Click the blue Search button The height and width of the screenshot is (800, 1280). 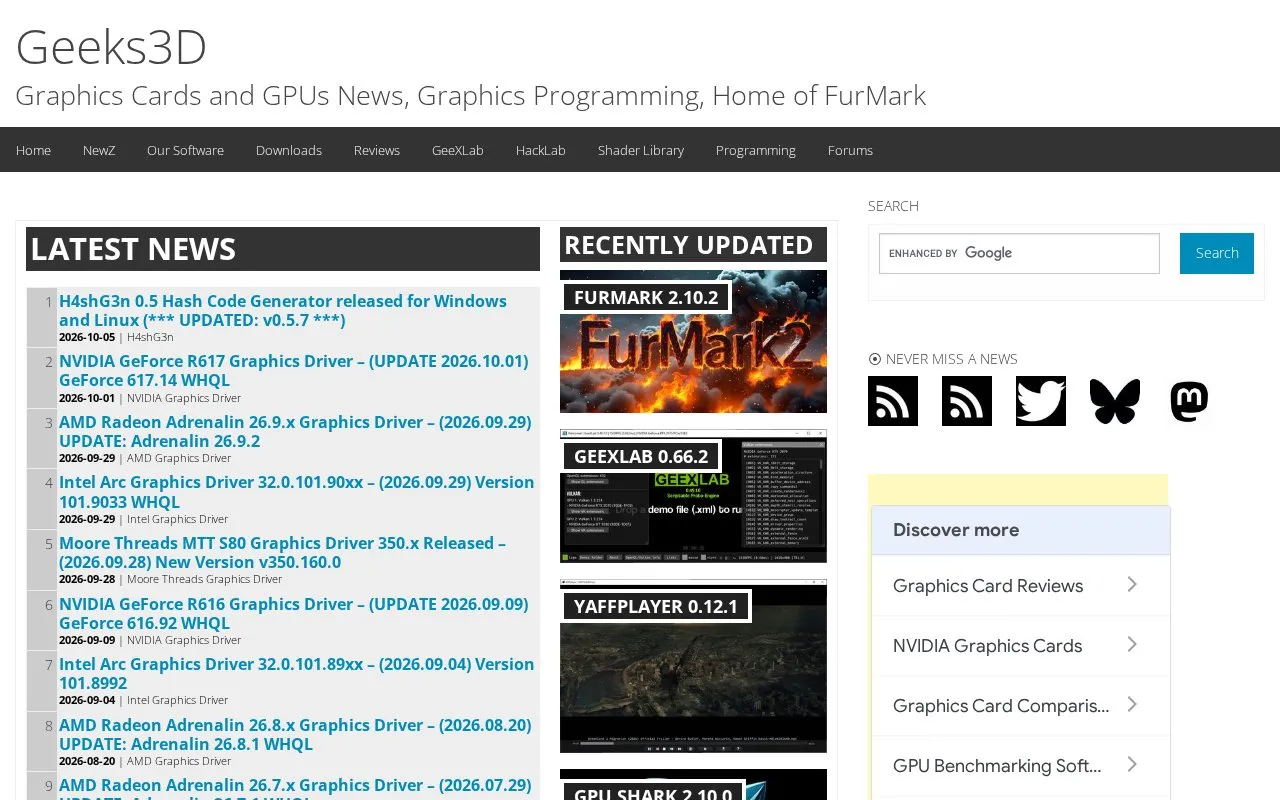(x=1217, y=253)
